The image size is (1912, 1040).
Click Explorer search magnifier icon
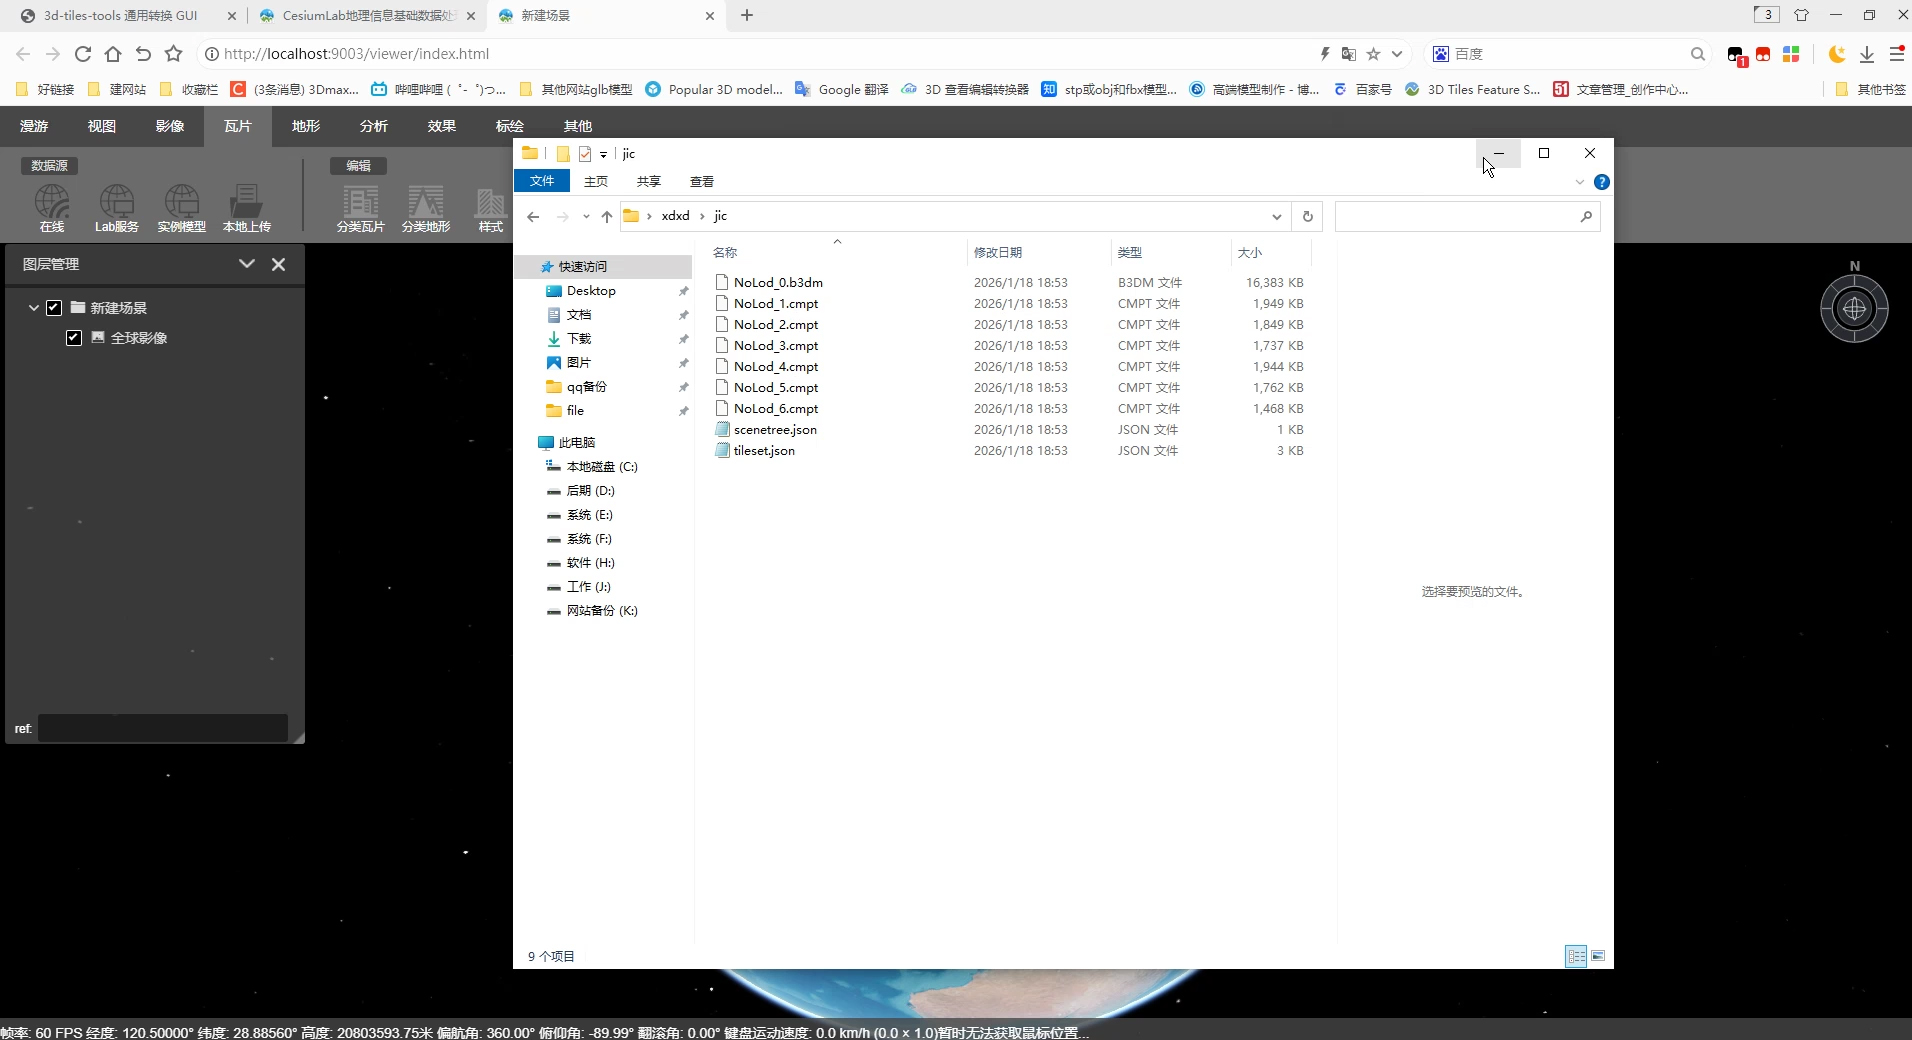coord(1586,216)
